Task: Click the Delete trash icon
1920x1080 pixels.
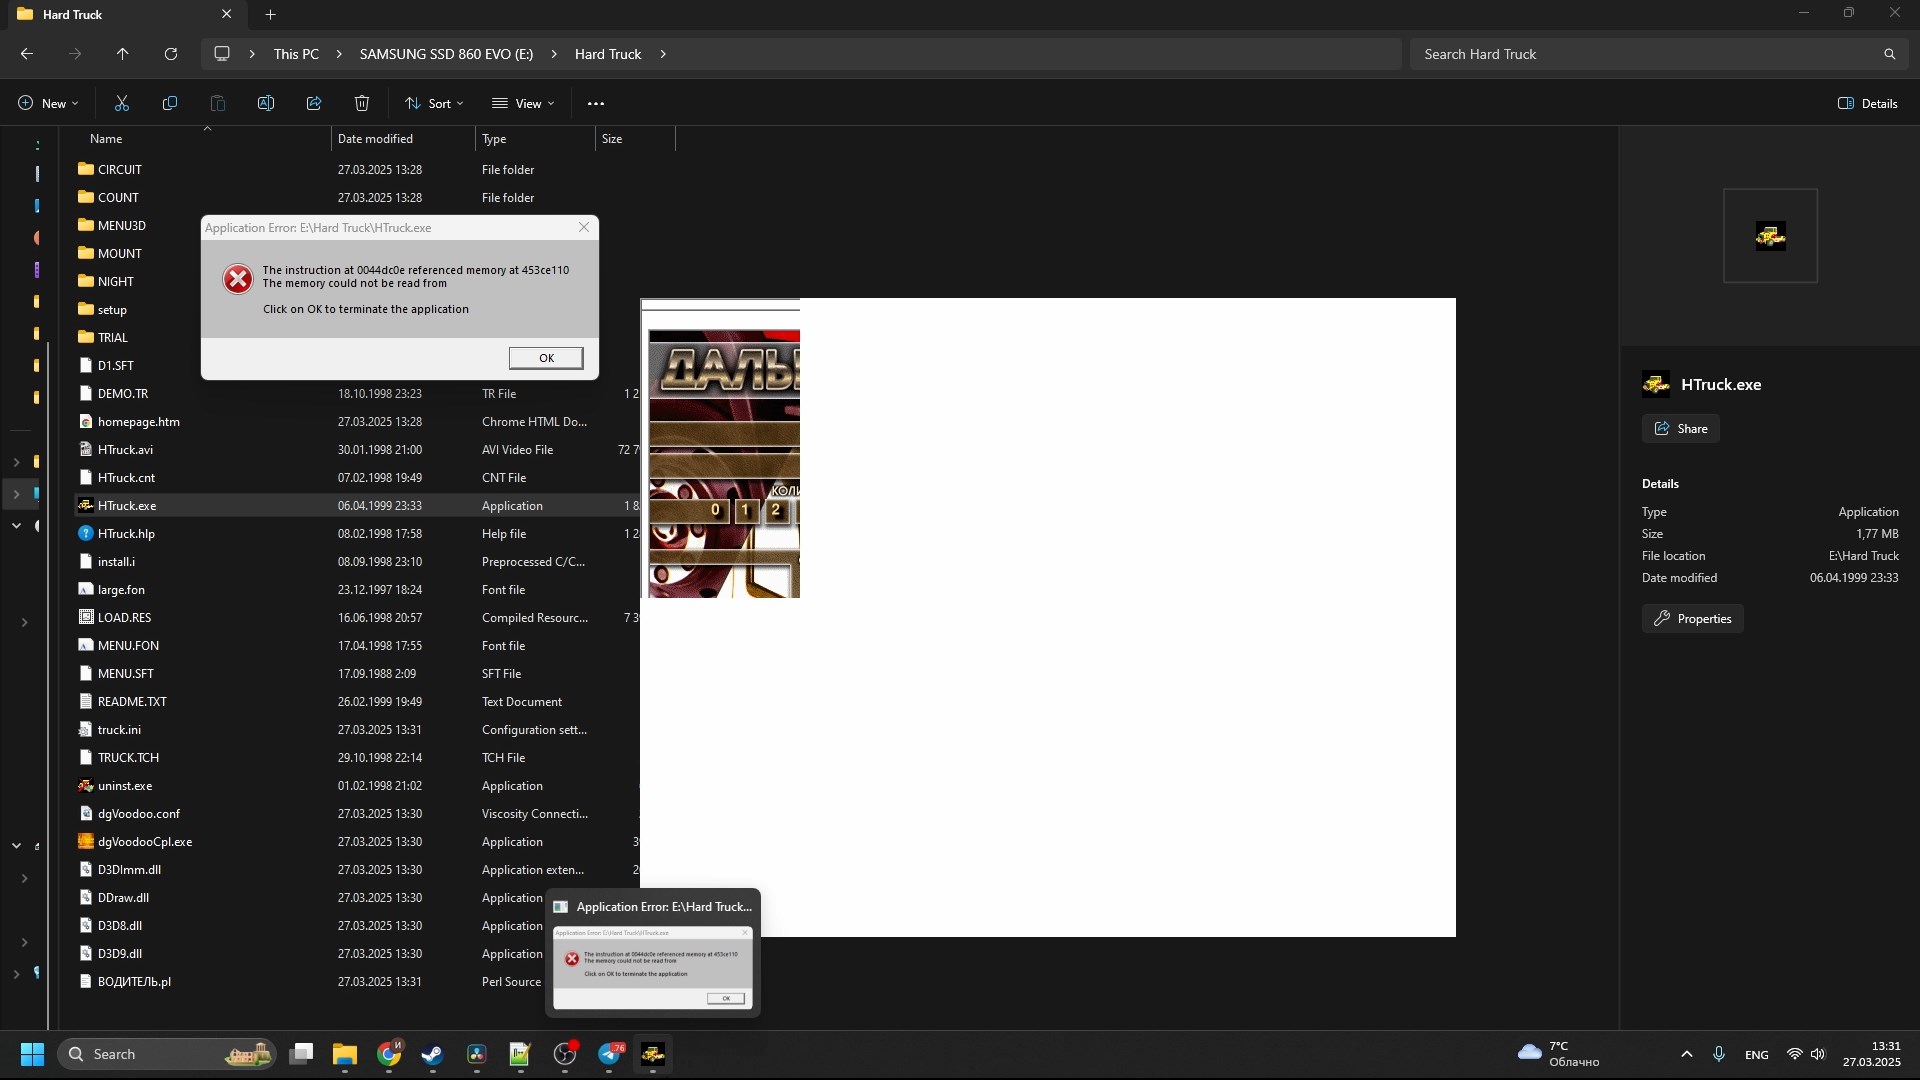Action: pyautogui.click(x=362, y=103)
